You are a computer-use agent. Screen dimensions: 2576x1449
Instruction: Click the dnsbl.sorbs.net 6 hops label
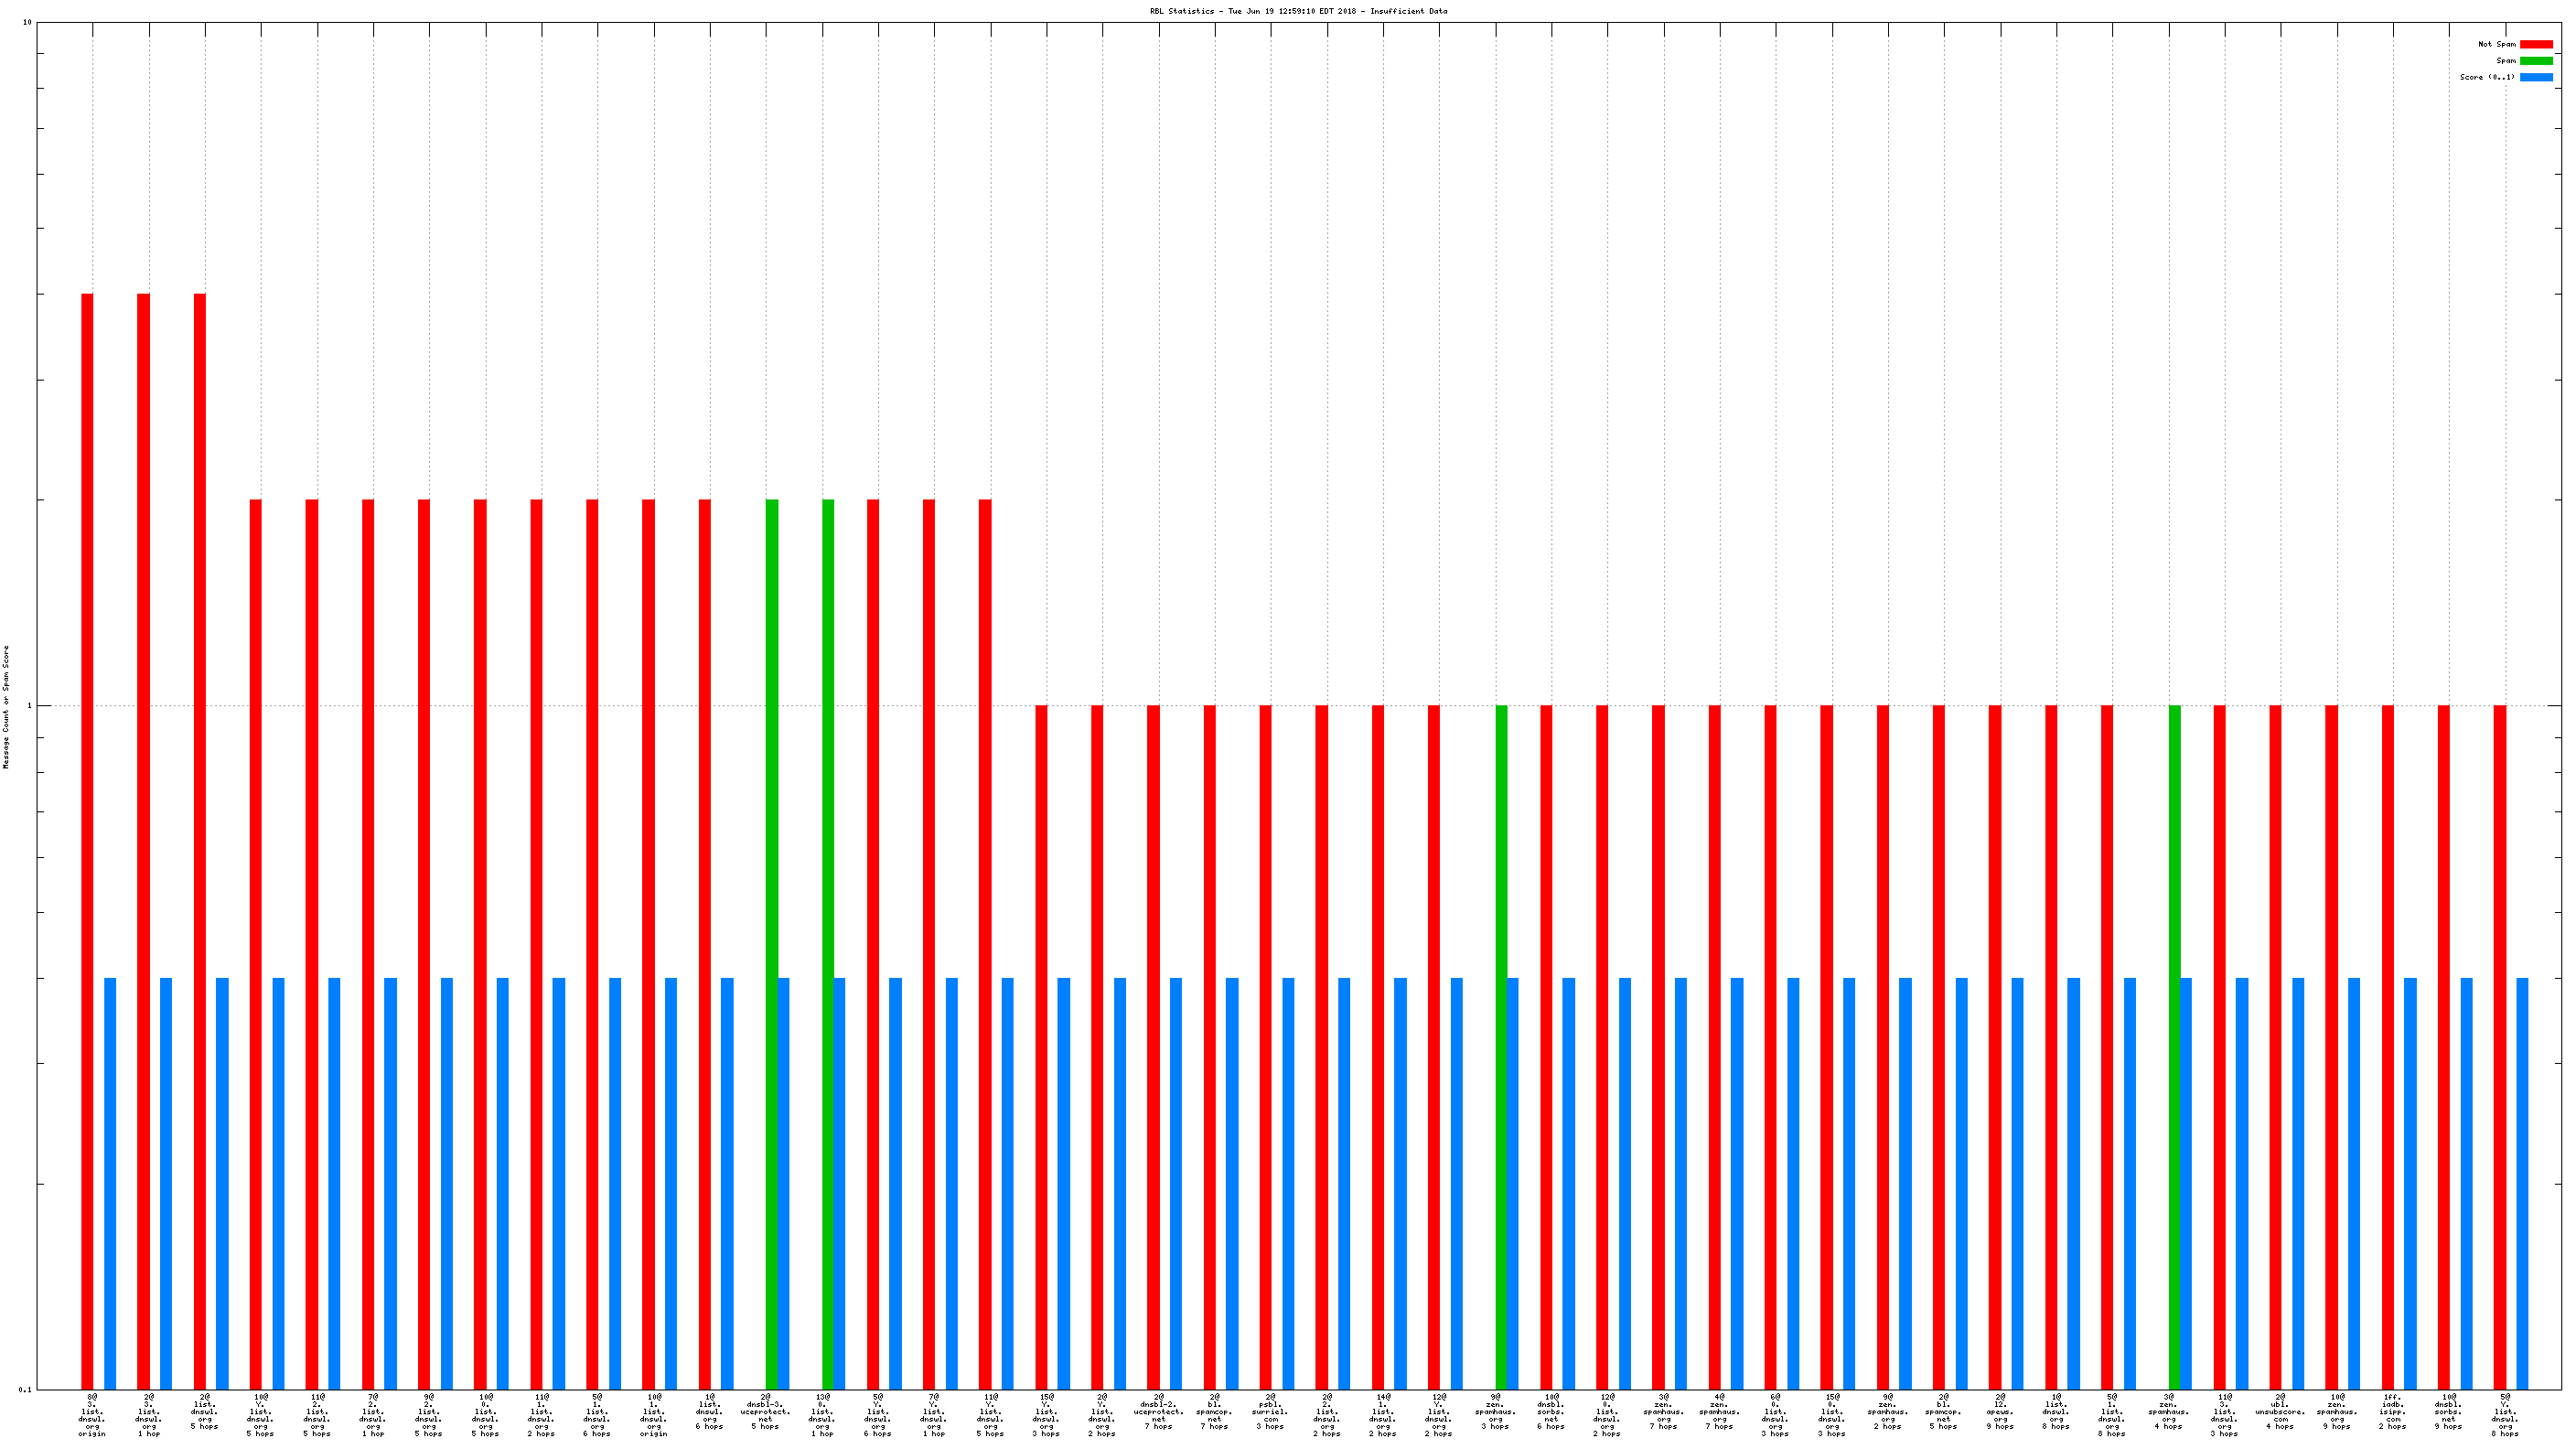click(x=1551, y=1414)
